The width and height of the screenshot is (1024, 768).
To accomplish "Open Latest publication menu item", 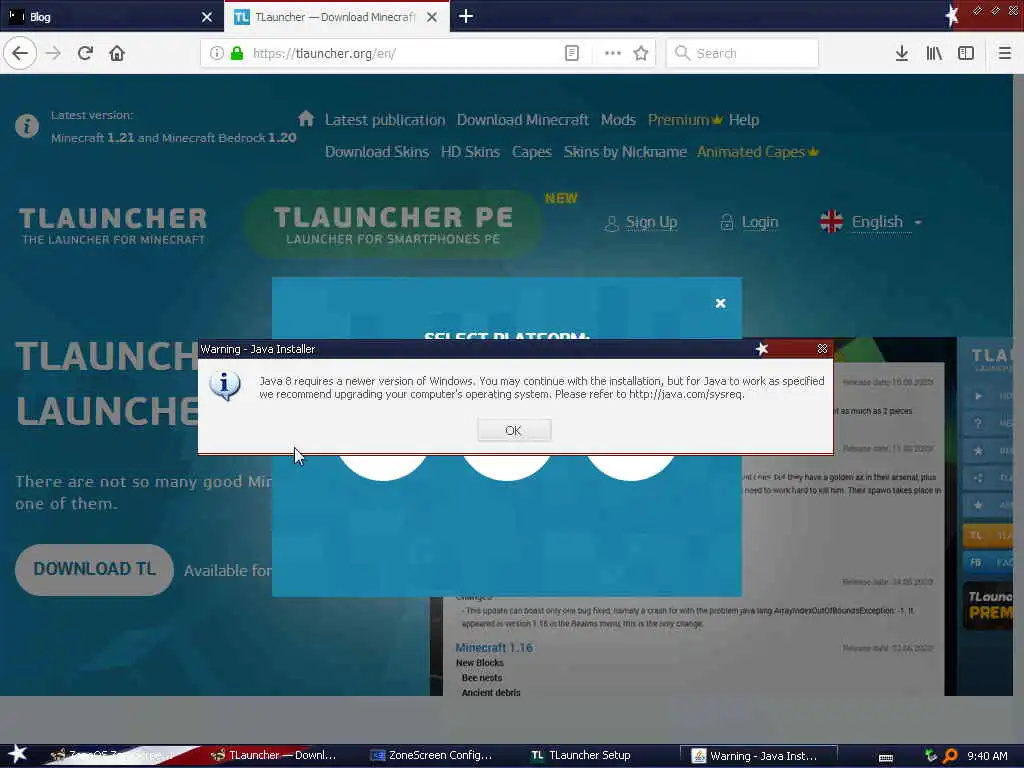I will pyautogui.click(x=385, y=120).
